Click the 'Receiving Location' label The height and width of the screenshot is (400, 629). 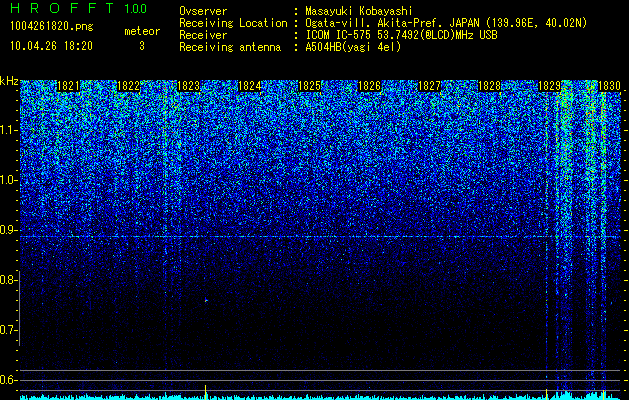click(233, 23)
